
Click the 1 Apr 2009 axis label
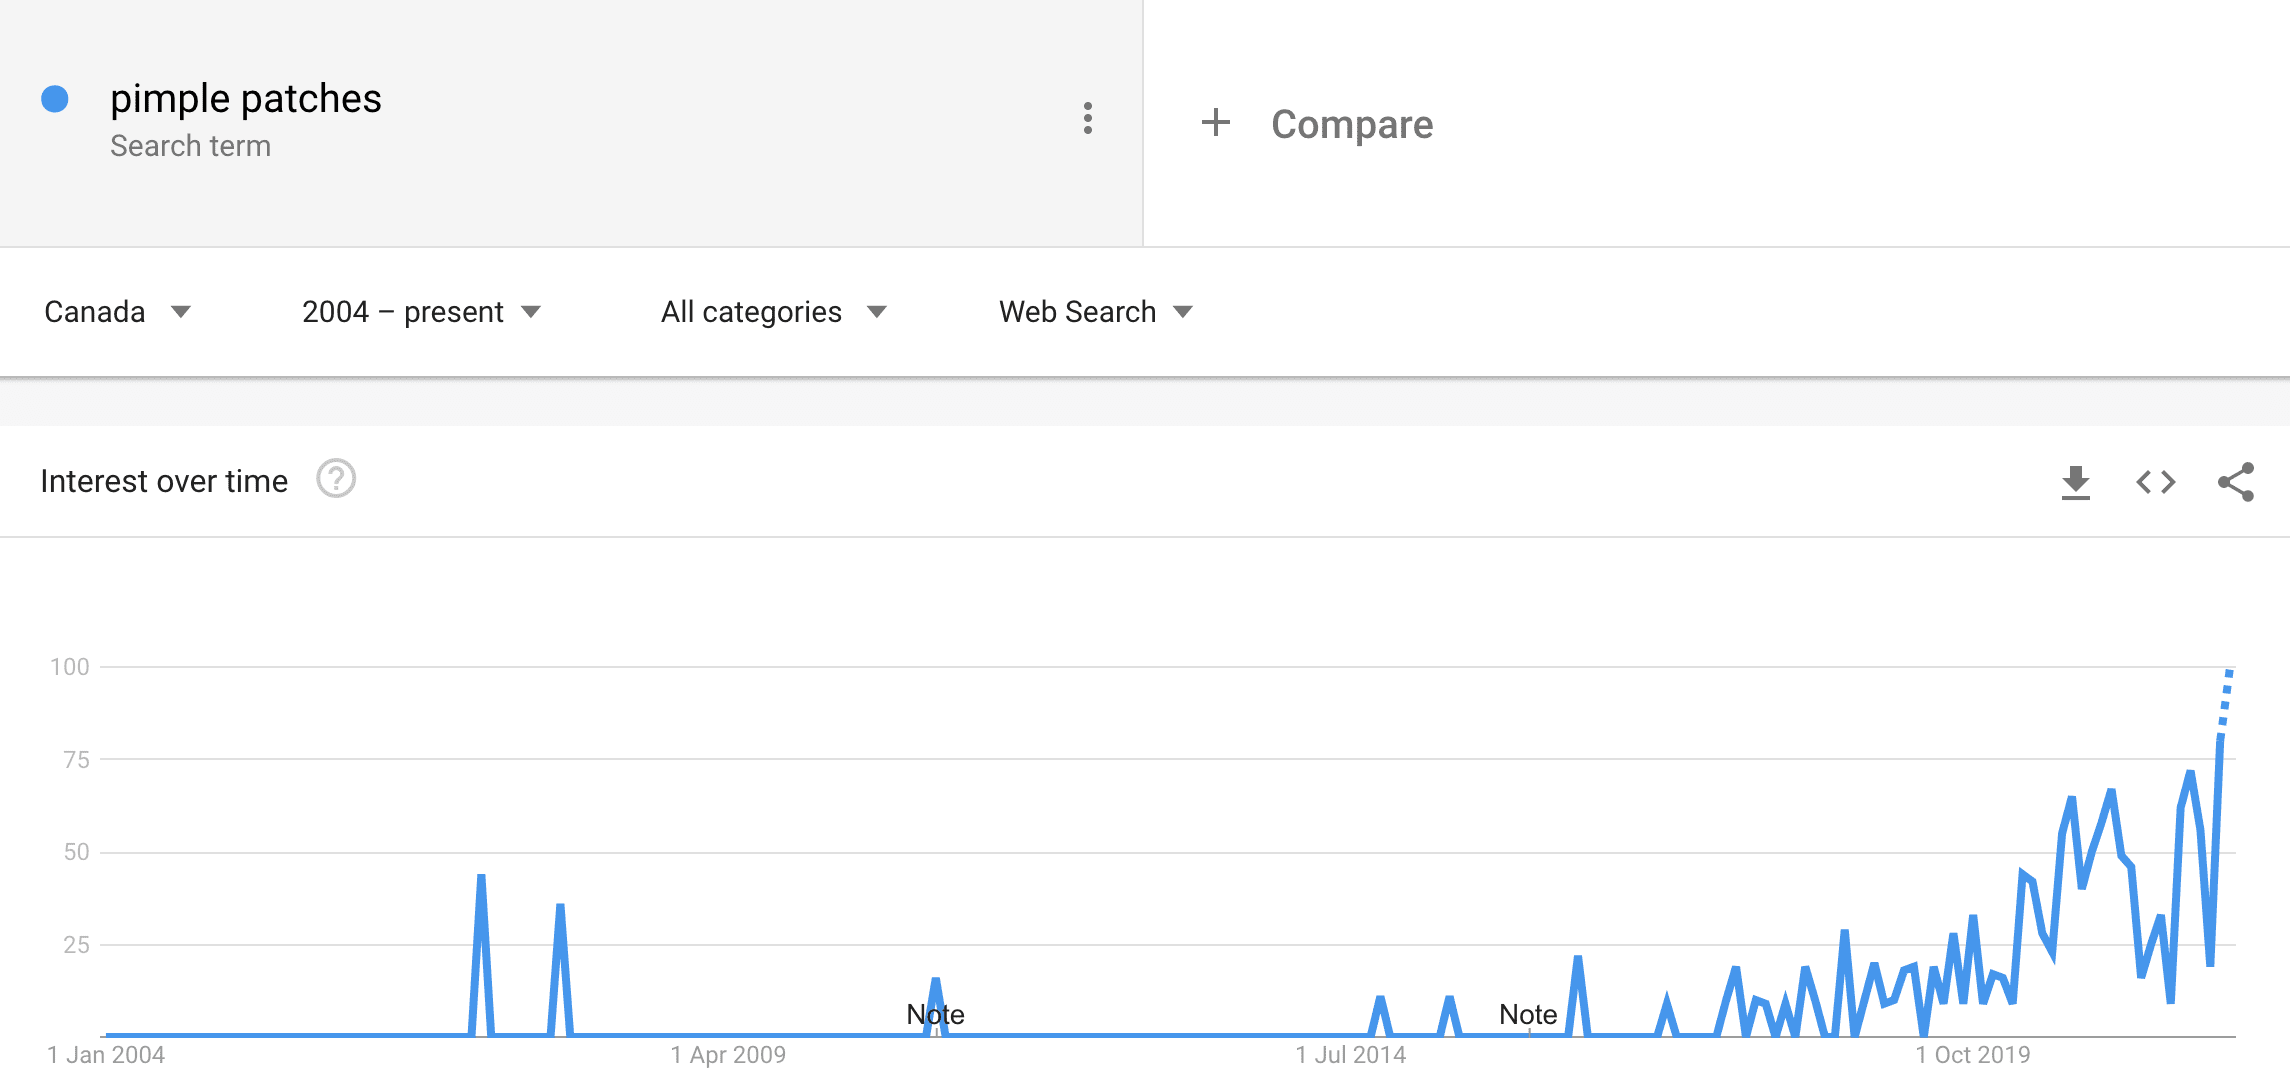coord(728,1055)
